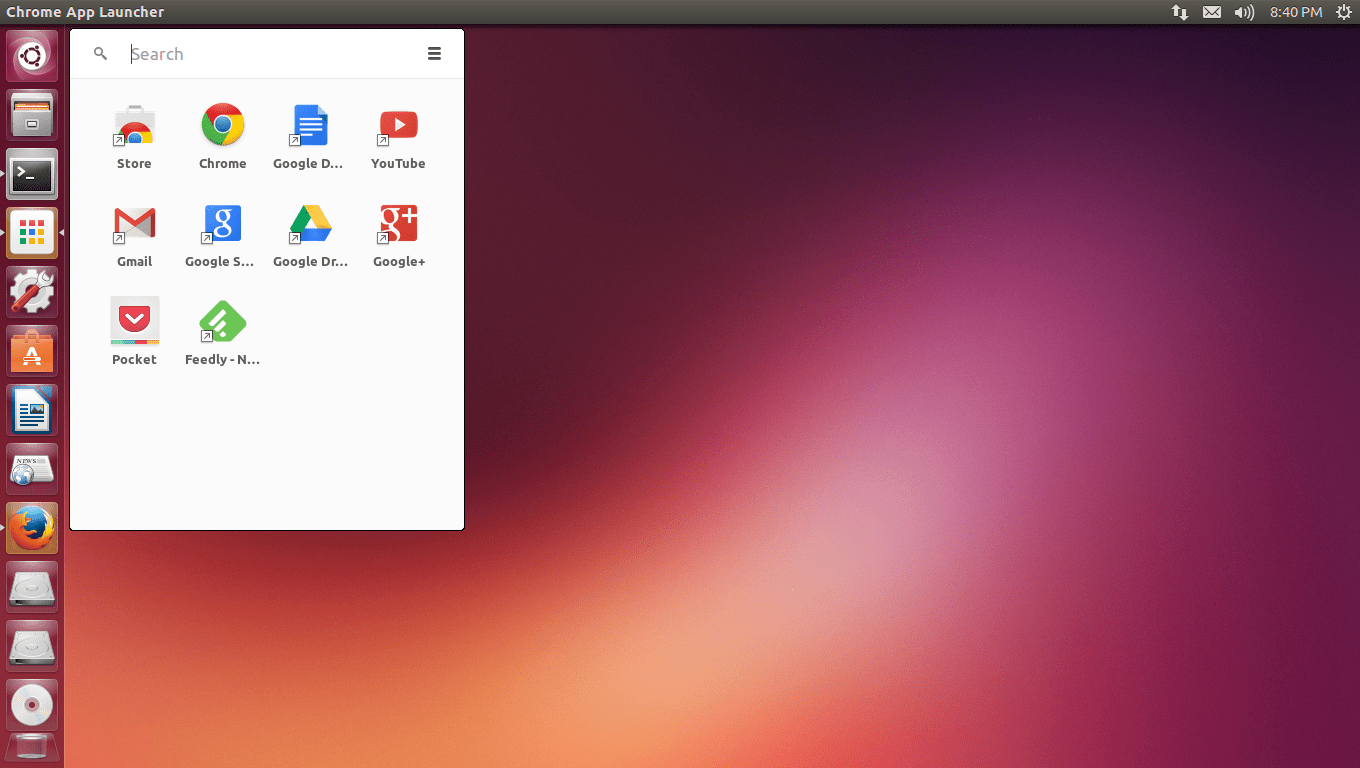Launch the Google+ app
The width and height of the screenshot is (1360, 768).
point(398,224)
